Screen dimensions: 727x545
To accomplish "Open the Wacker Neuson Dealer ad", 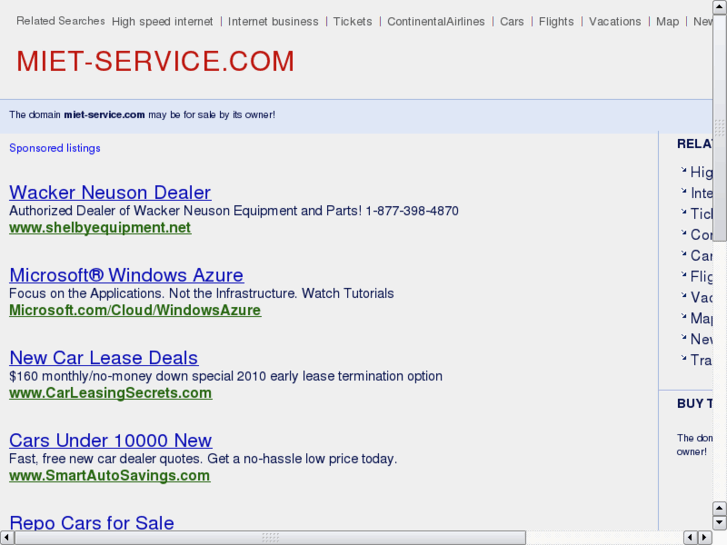I will click(110, 192).
